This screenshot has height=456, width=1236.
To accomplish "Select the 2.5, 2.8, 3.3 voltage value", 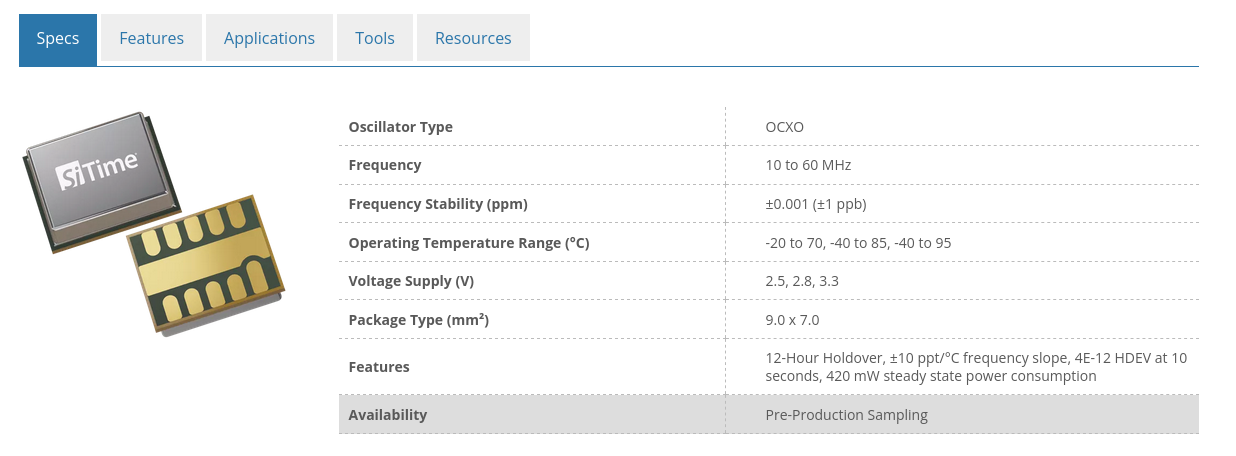I will [x=801, y=281].
